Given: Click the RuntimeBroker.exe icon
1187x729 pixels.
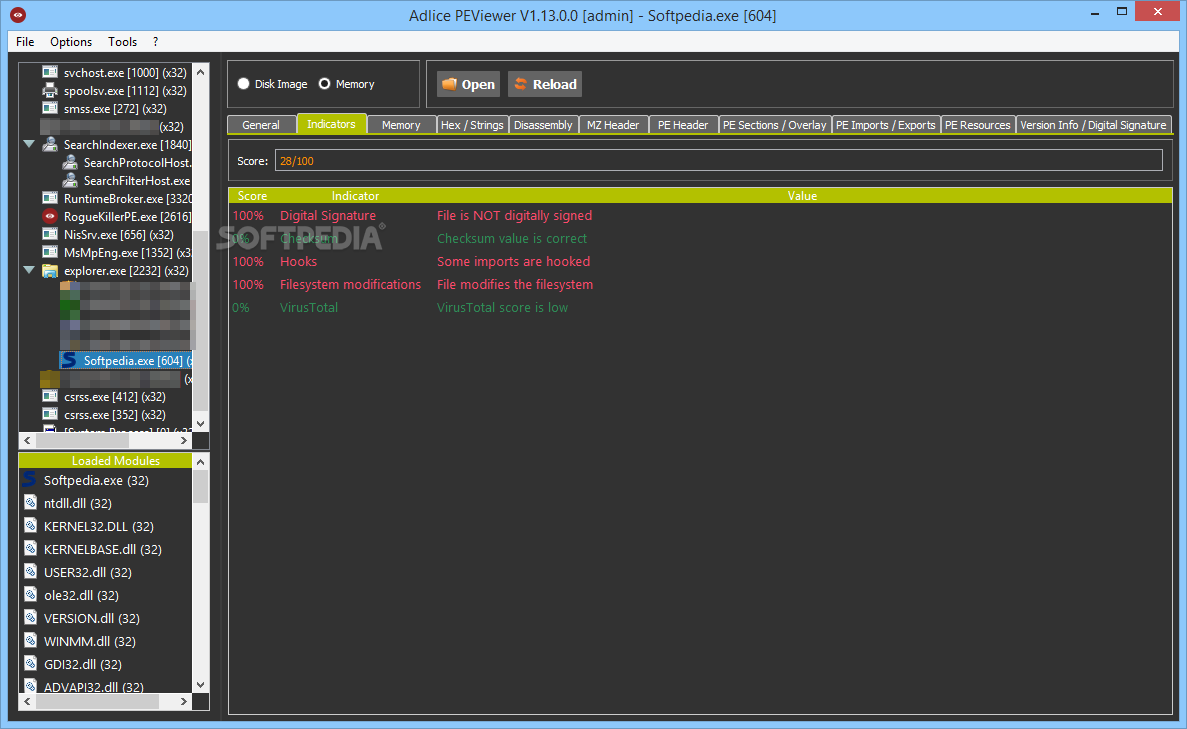Looking at the screenshot, I should click(50, 198).
